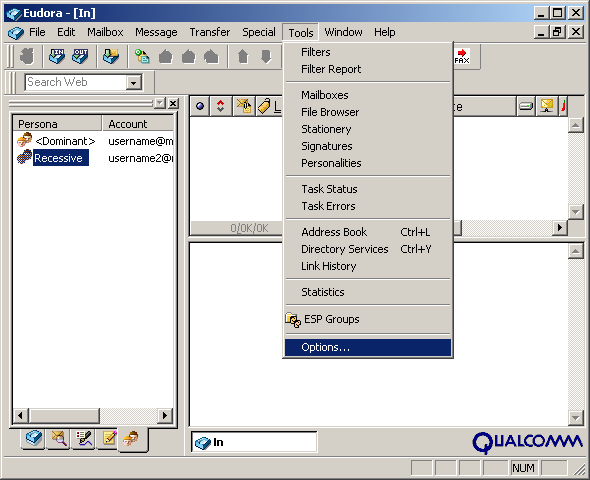This screenshot has height=480, width=590.
Task: Click the Check Mail IN tray icon
Action: [x=57, y=56]
